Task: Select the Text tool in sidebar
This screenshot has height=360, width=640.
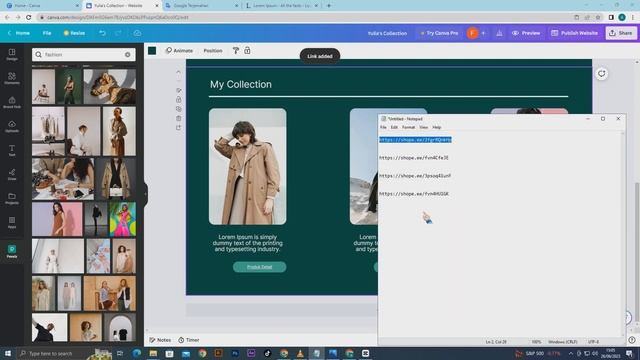Action: coord(12,150)
